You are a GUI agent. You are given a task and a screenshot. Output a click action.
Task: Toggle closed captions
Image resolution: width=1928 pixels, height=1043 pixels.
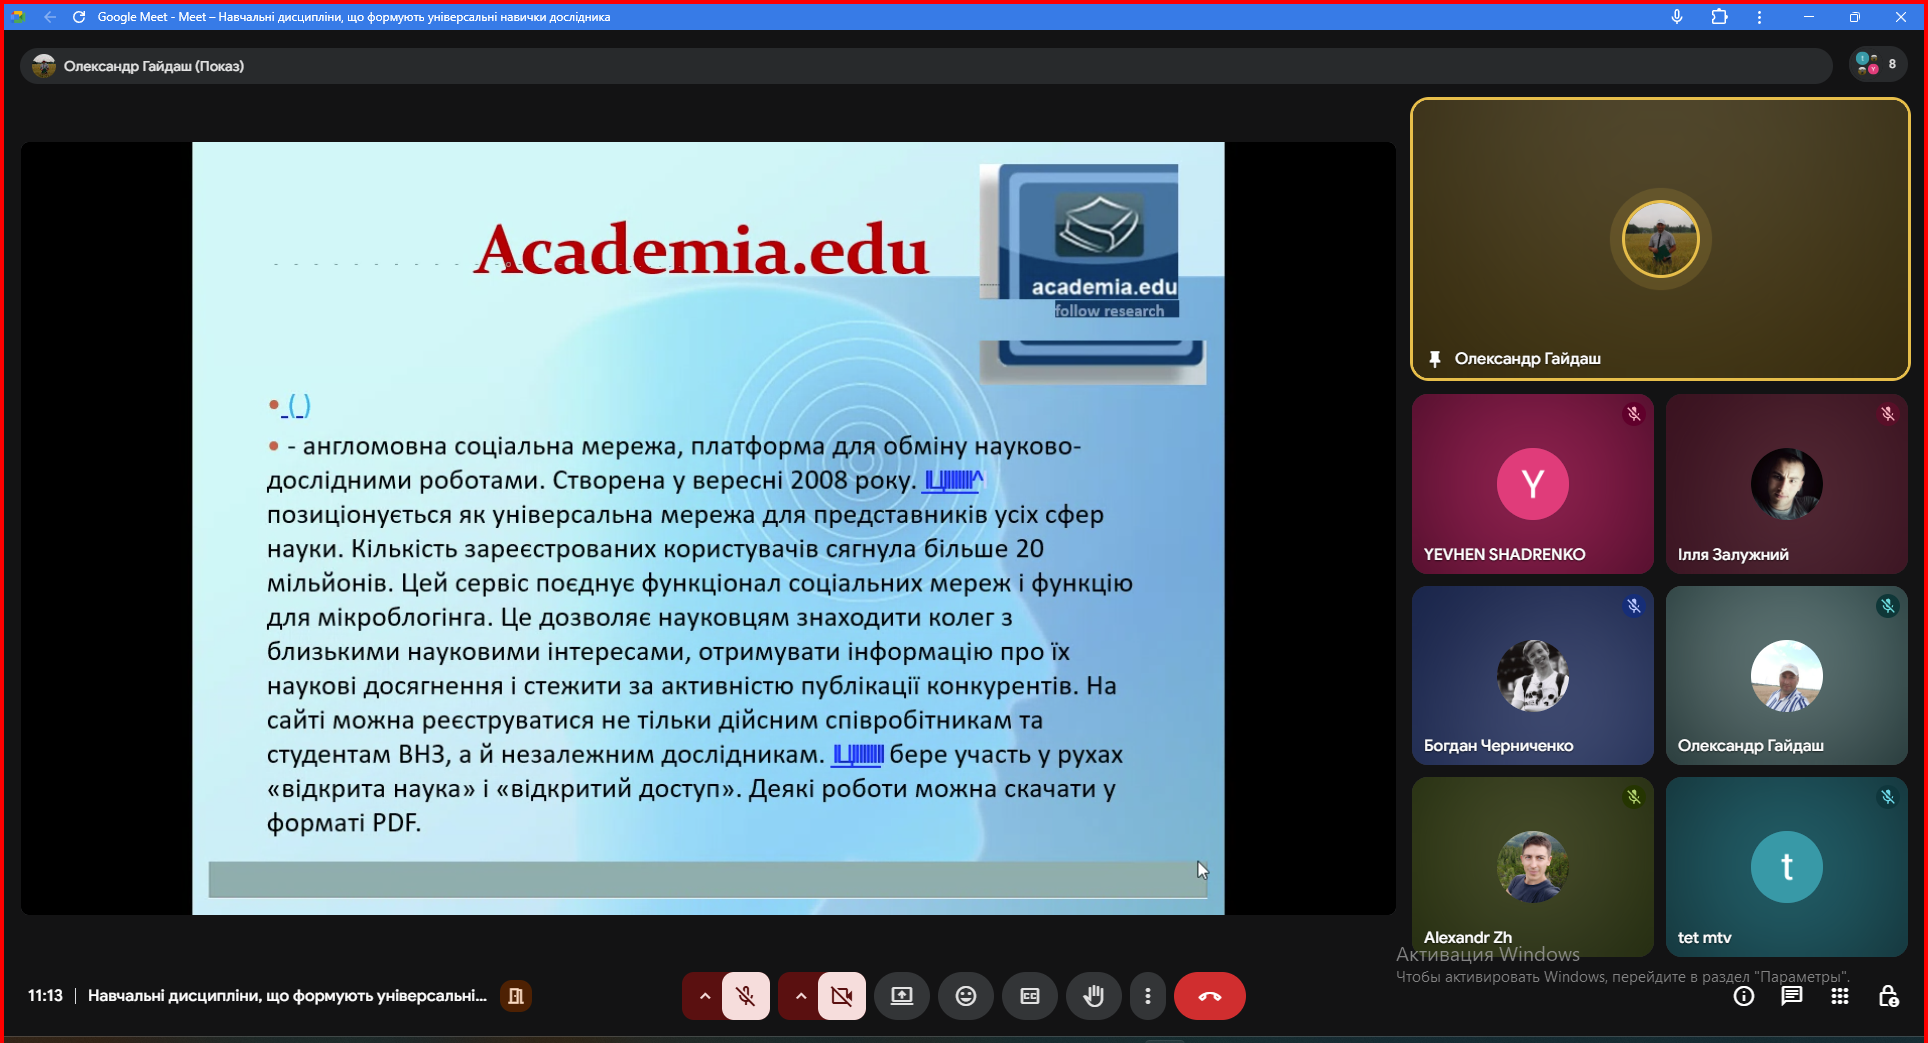click(x=1030, y=996)
